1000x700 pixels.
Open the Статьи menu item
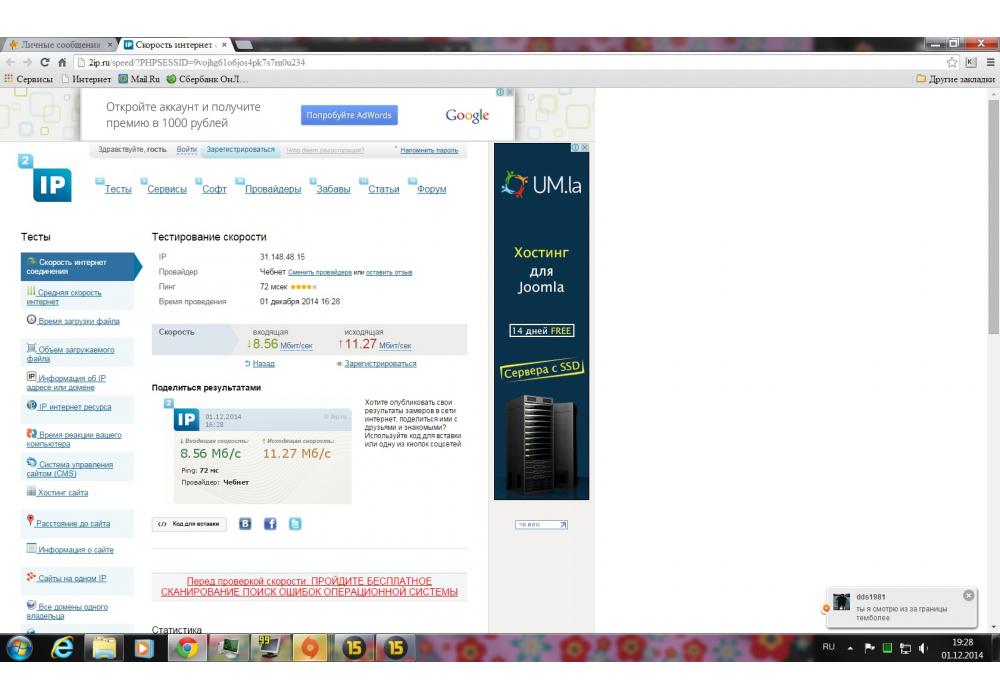(x=384, y=189)
